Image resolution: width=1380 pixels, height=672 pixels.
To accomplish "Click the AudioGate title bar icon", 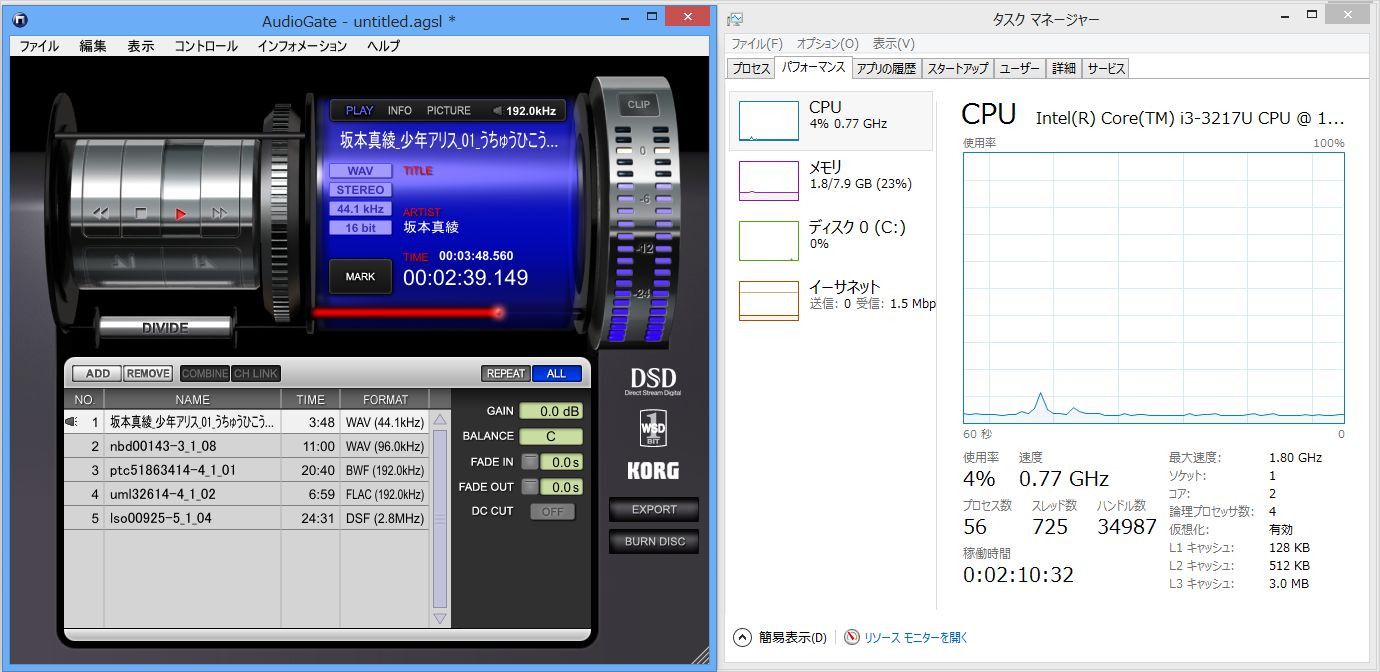I will (20, 18).
